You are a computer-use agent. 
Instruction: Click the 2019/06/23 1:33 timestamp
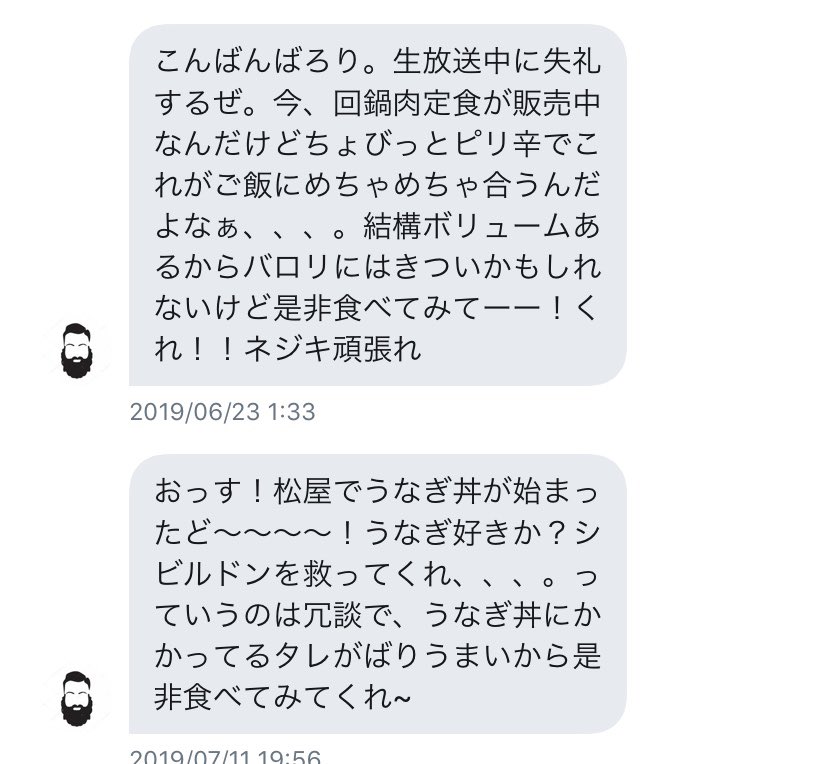tap(222, 412)
